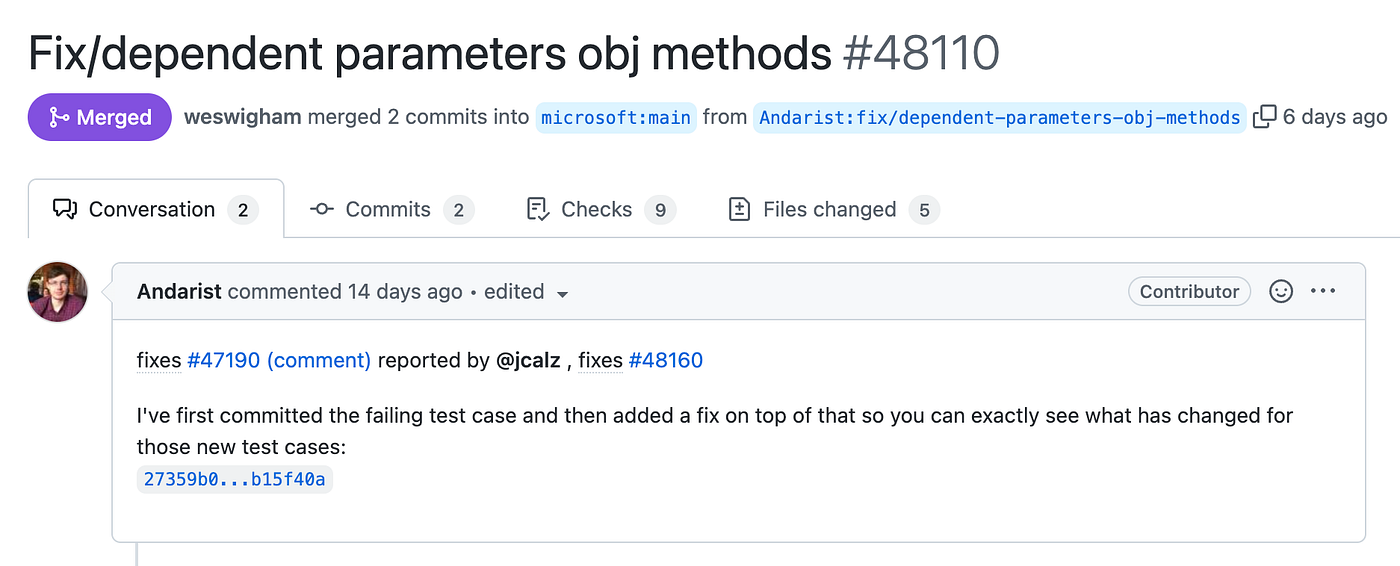Click the copy branch name icon
Viewport: 1400px width, 566px height.
1265,117
